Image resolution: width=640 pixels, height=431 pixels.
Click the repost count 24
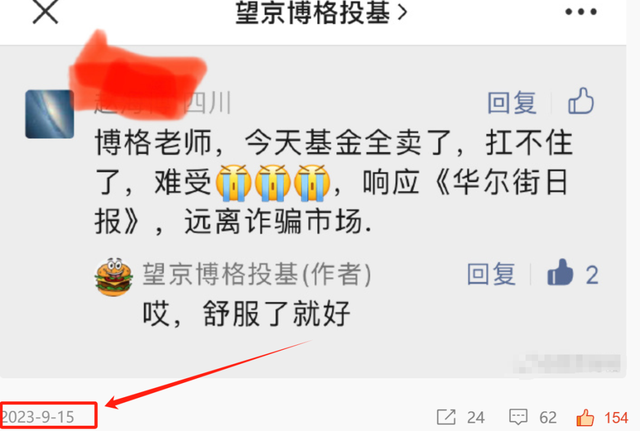point(476,418)
